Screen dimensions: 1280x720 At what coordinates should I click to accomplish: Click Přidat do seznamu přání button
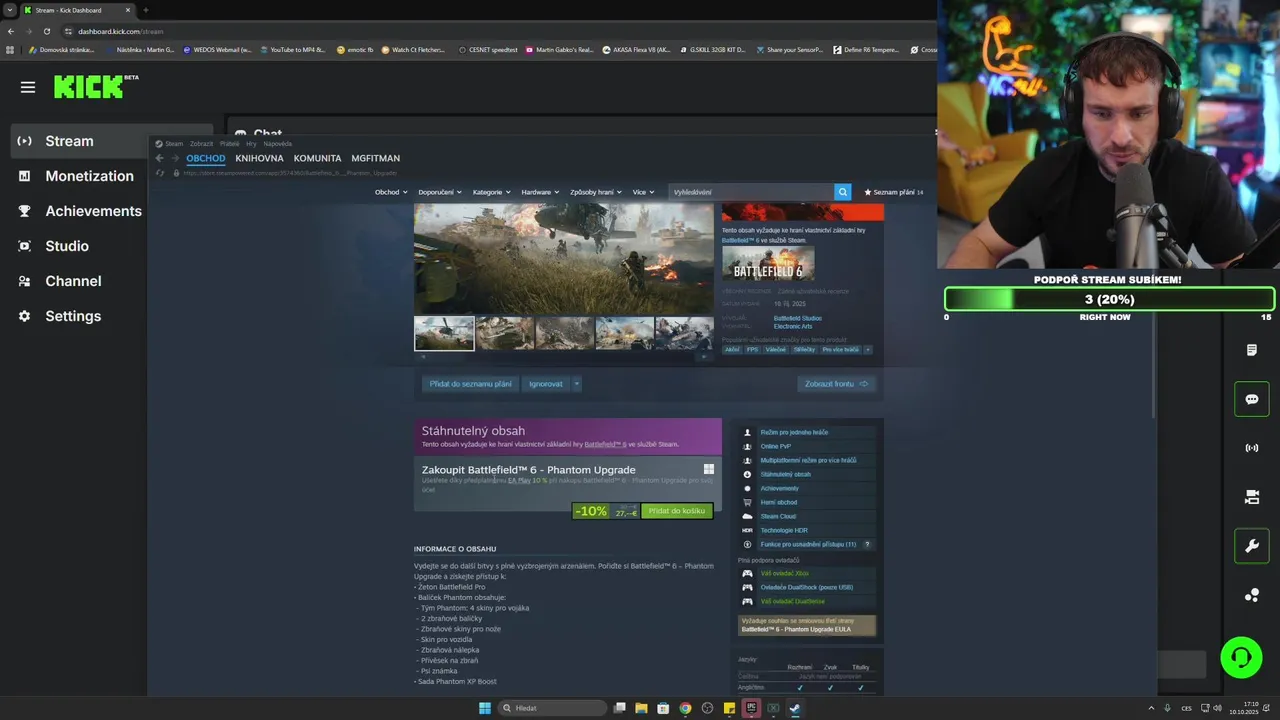click(470, 384)
